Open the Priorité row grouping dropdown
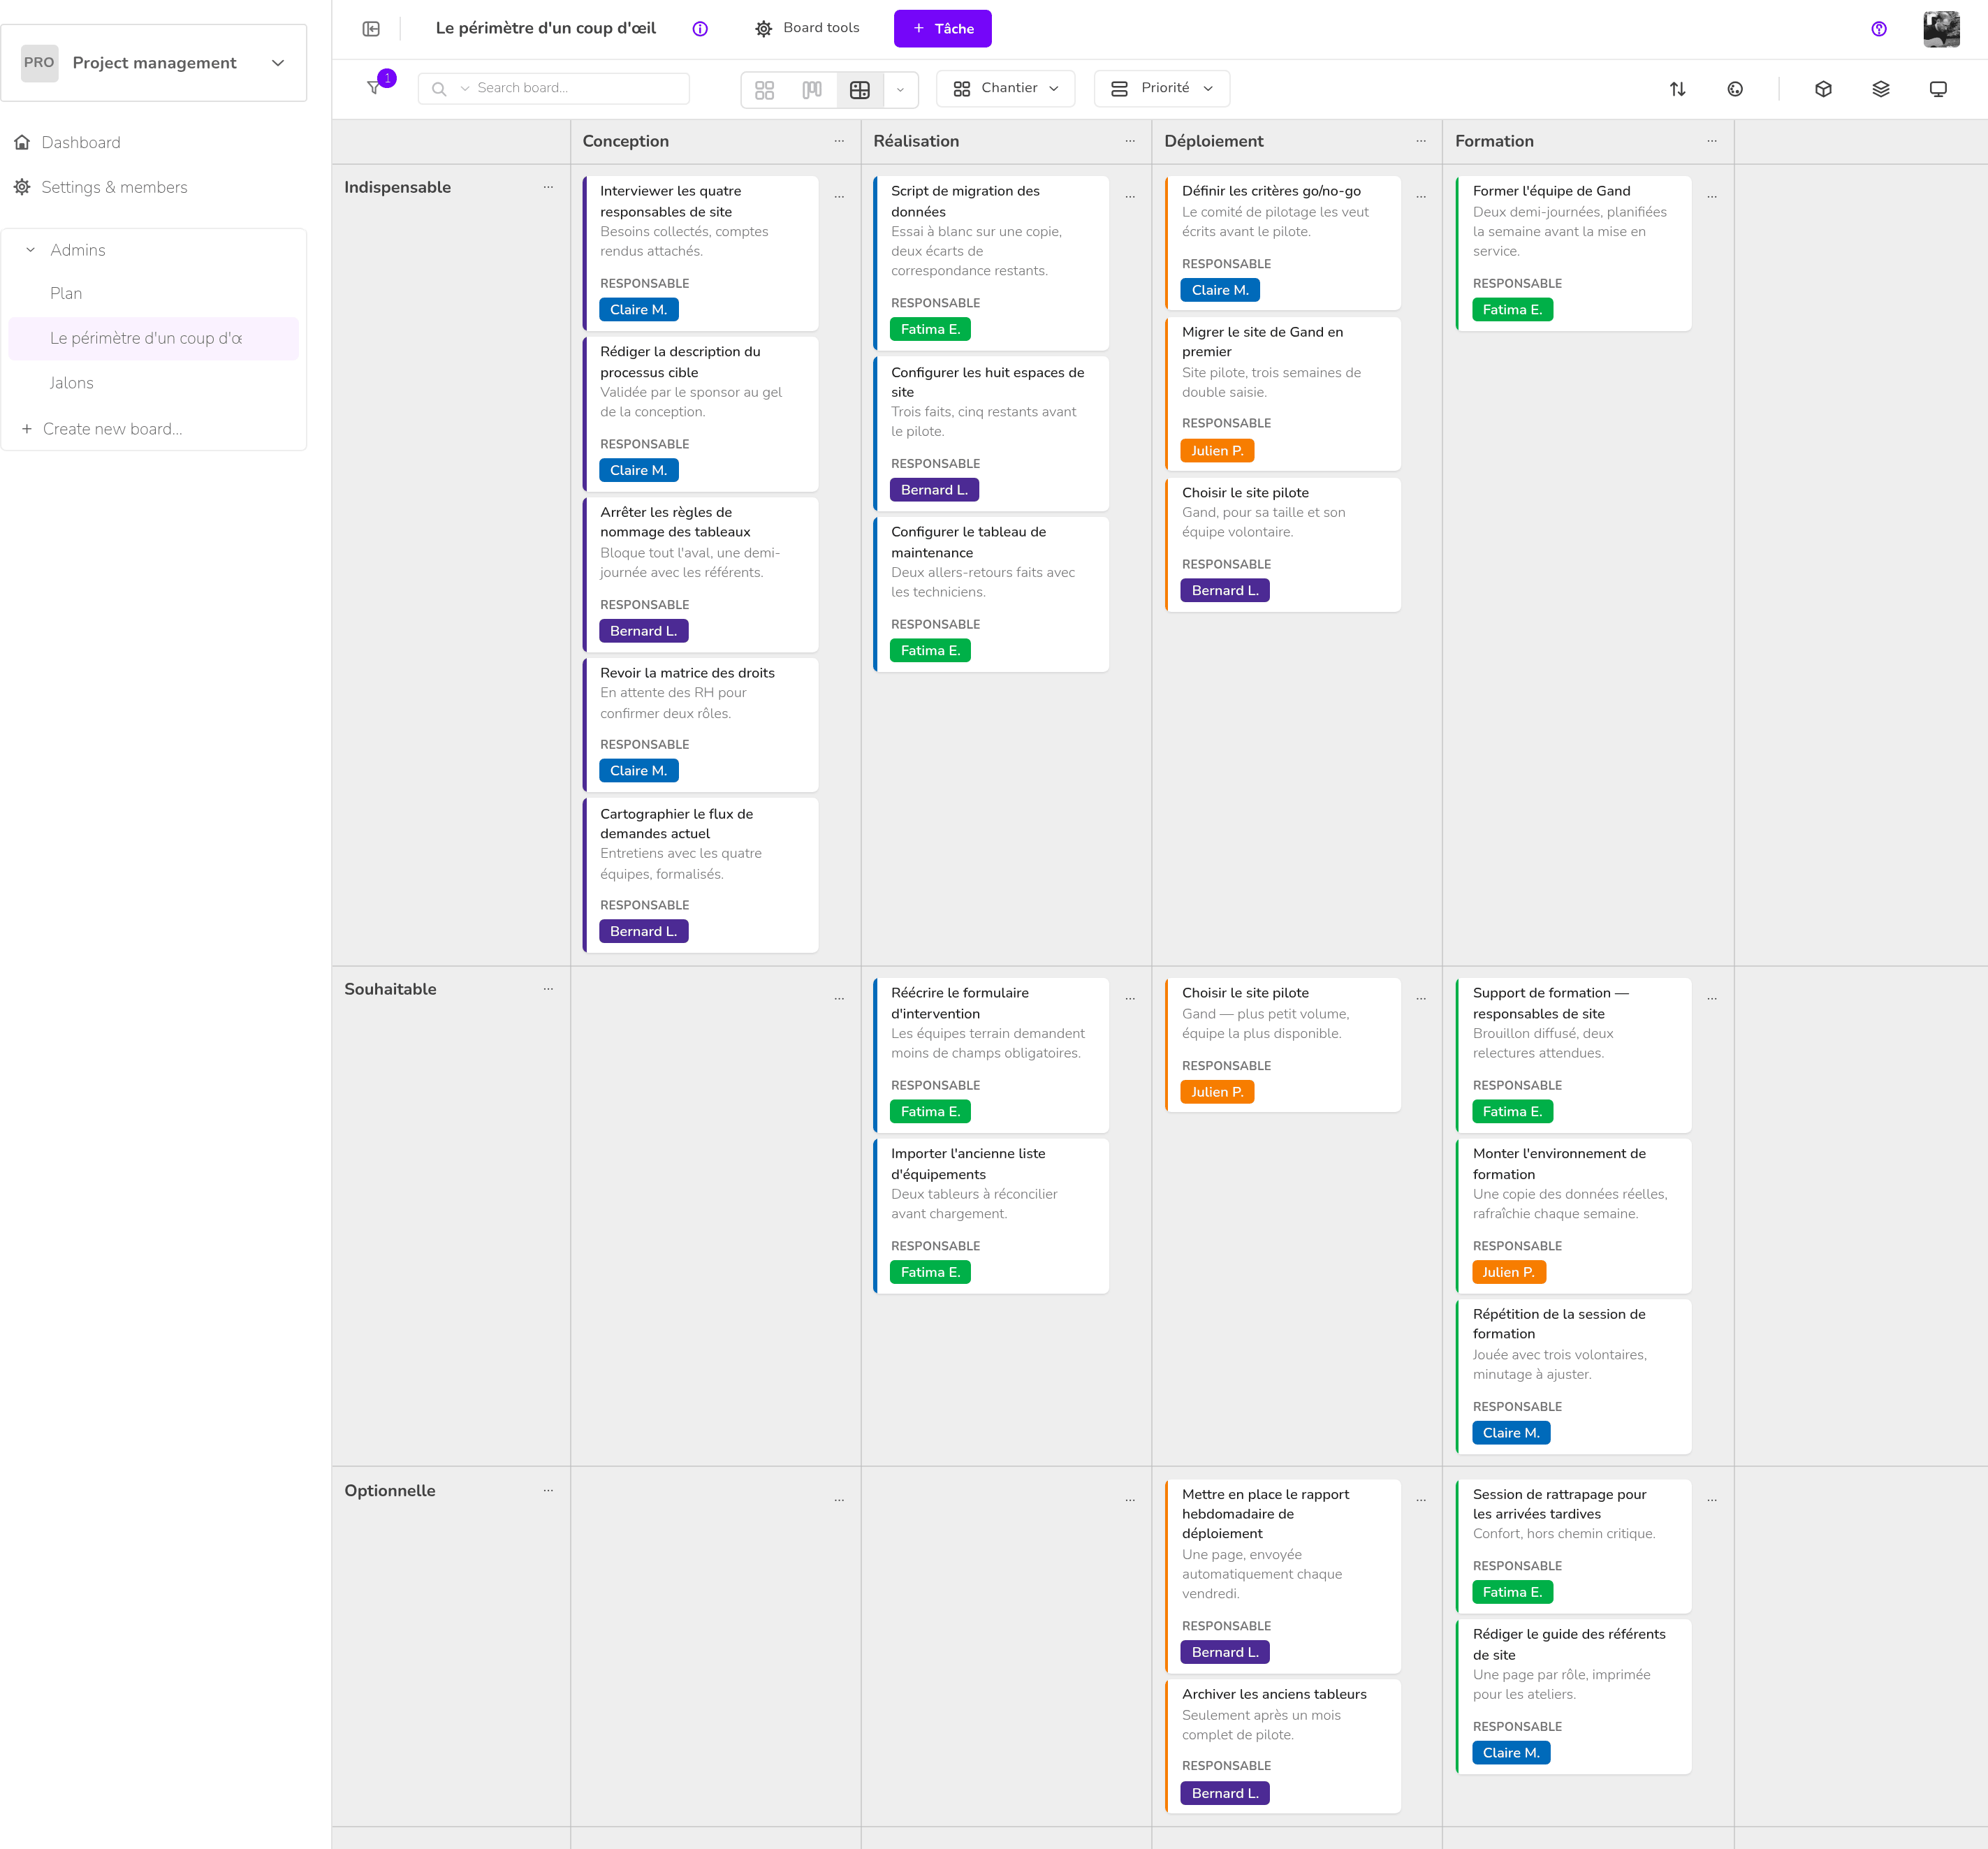This screenshot has width=1988, height=1849. tap(1161, 88)
